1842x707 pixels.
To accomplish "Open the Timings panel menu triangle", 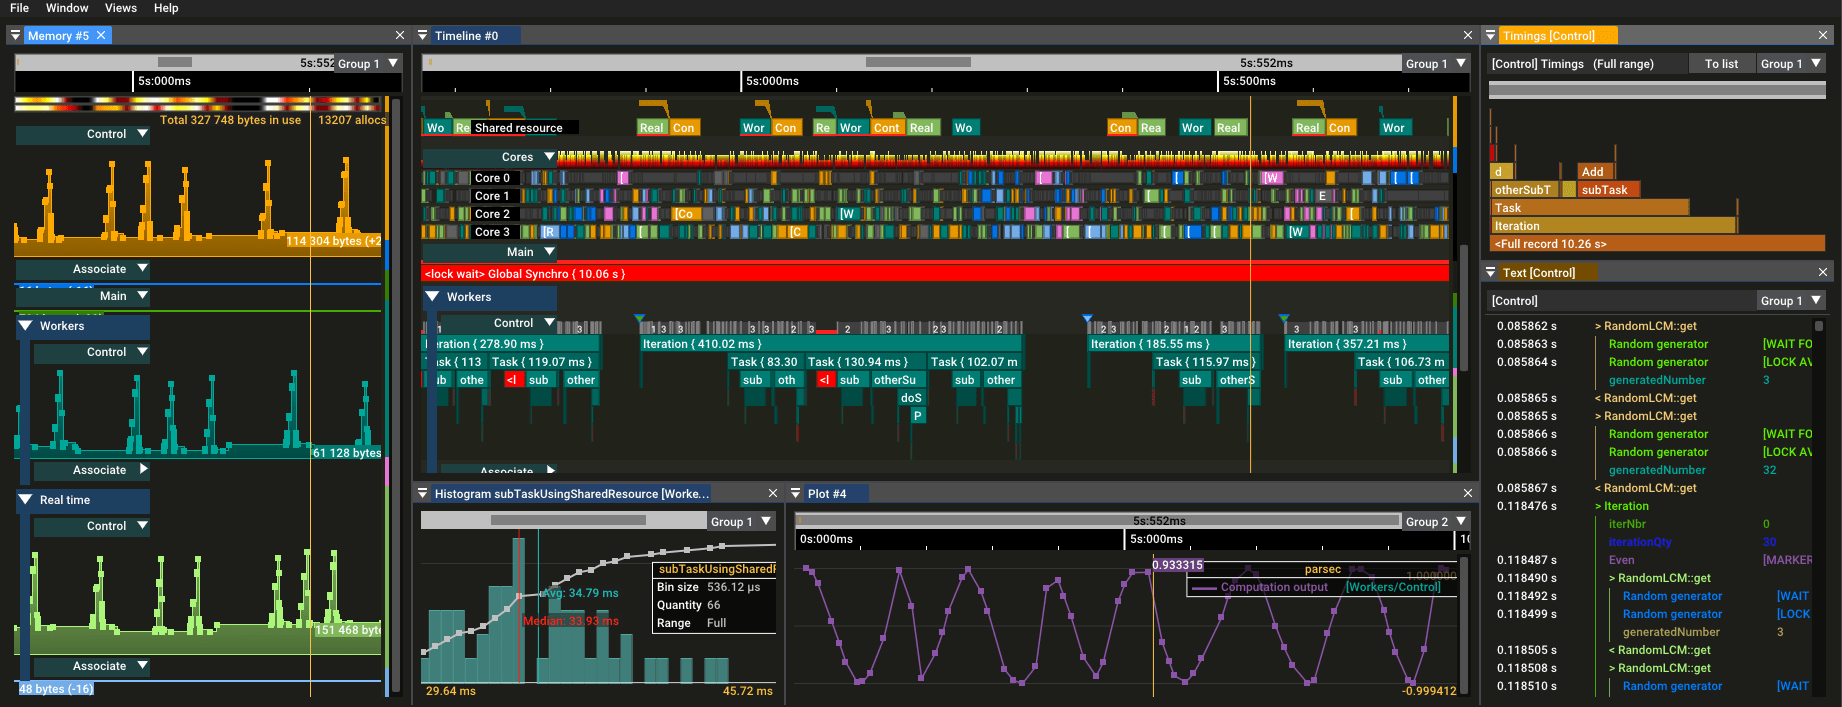I will coord(1490,35).
